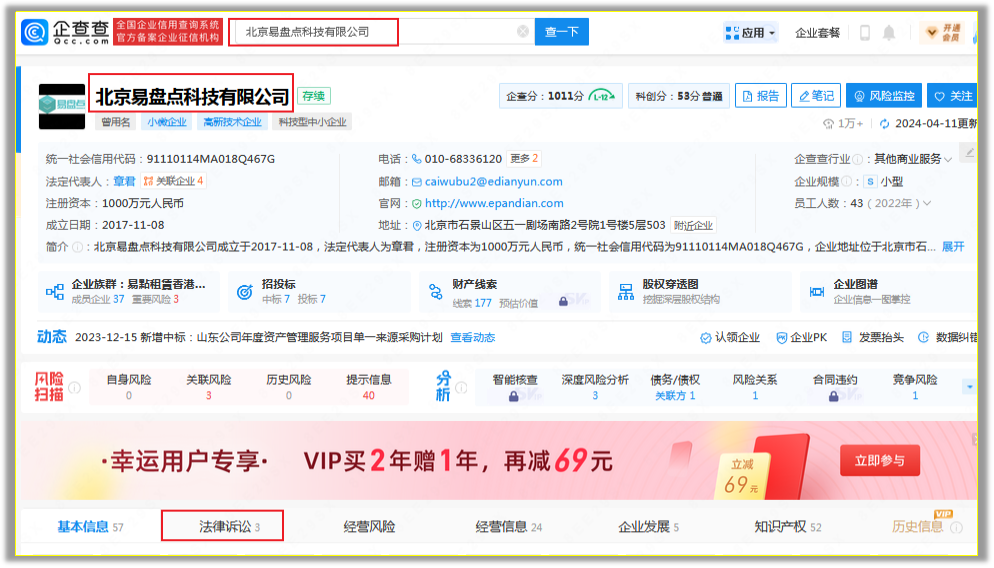The height and width of the screenshot is (568, 994).
Task: Open the 企业图谱 icon
Action: 816,292
